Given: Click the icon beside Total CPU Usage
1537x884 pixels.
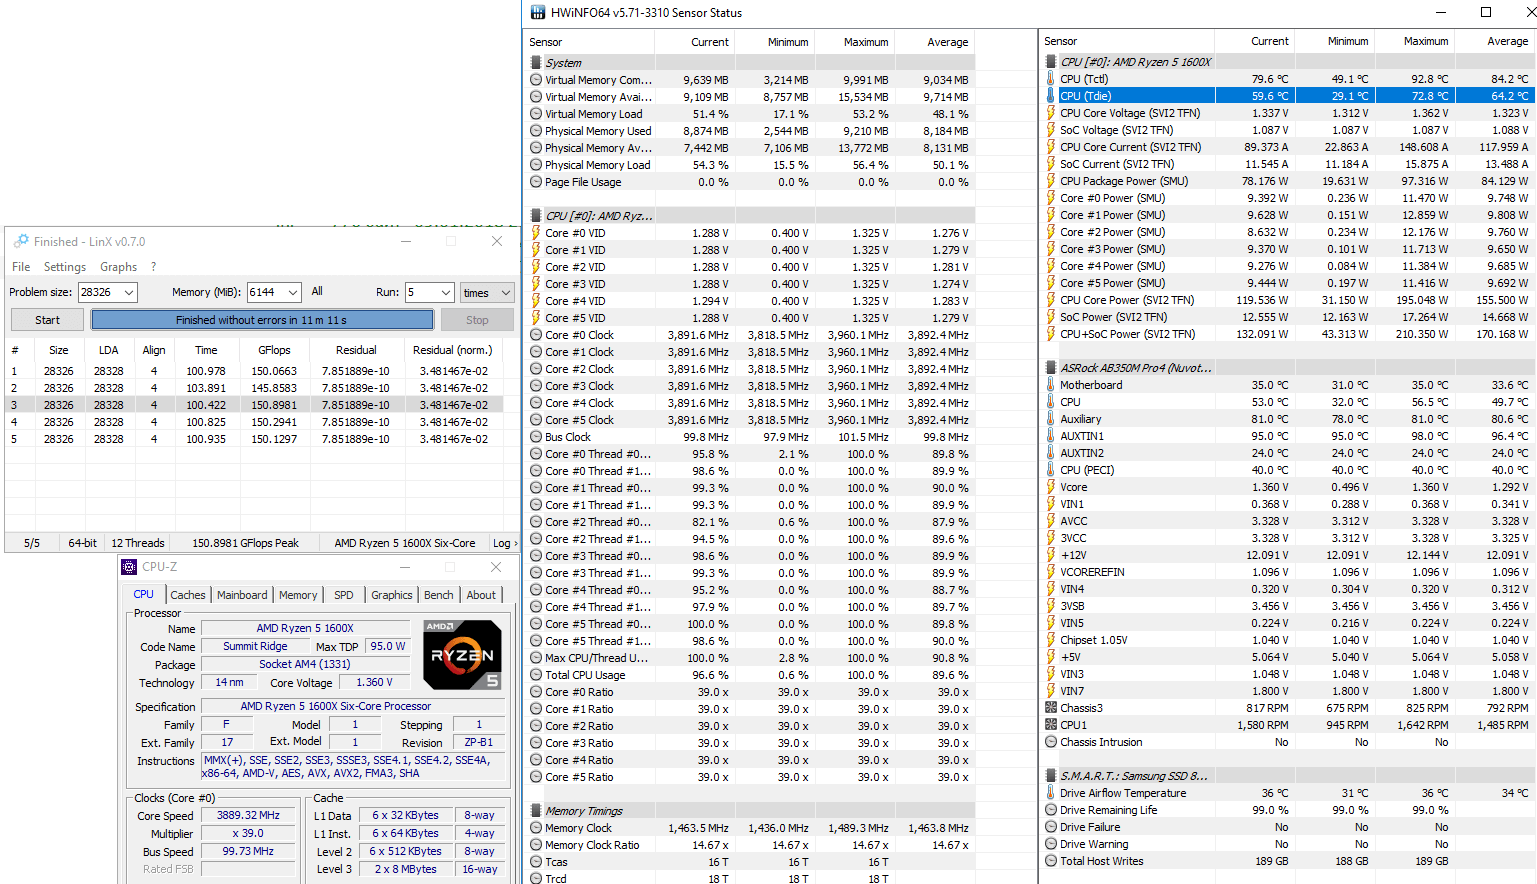Looking at the screenshot, I should [x=536, y=675].
